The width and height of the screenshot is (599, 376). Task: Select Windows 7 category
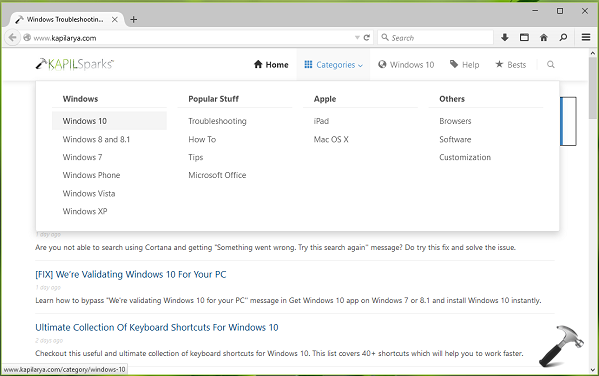coord(82,157)
